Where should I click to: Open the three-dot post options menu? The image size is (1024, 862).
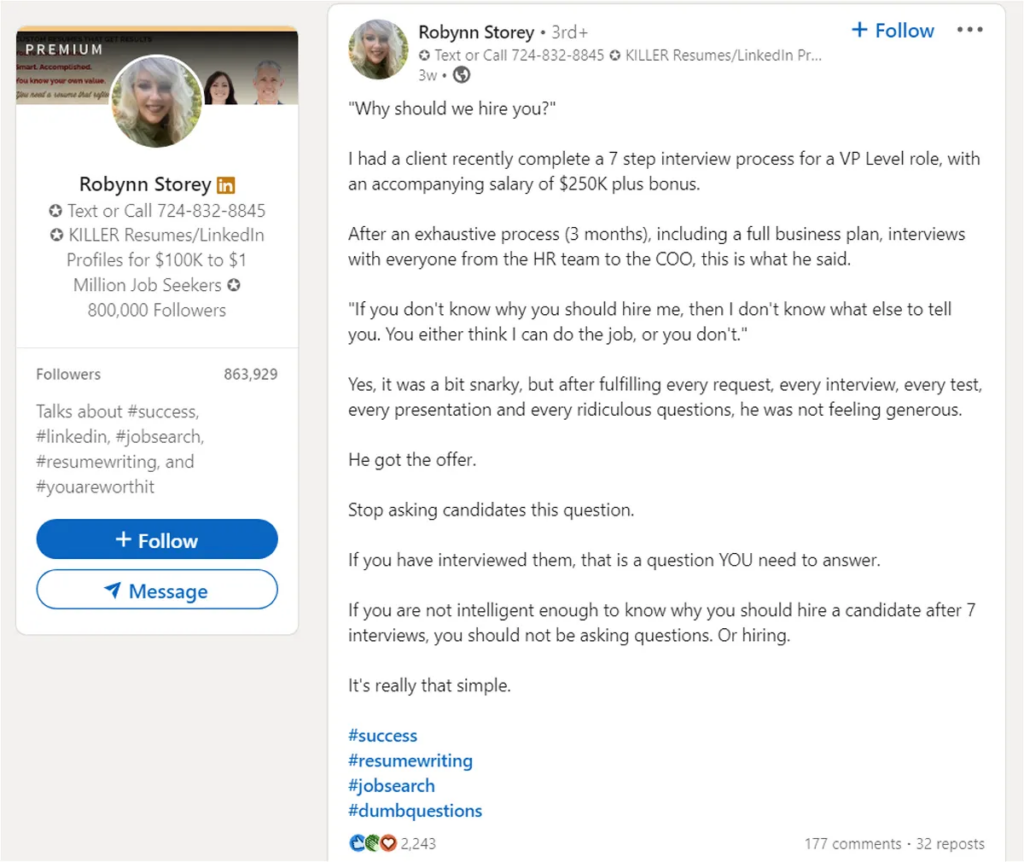coord(969,30)
